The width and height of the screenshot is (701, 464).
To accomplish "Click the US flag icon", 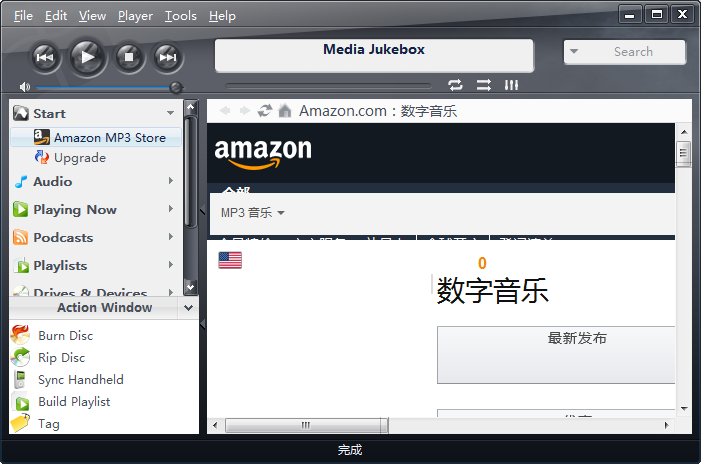I will [x=230, y=260].
